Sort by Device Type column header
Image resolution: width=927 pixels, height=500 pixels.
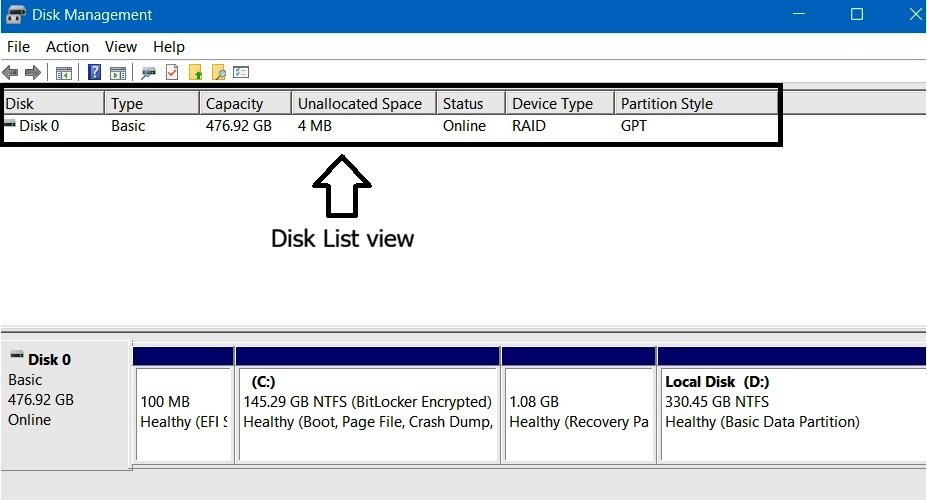click(x=560, y=103)
